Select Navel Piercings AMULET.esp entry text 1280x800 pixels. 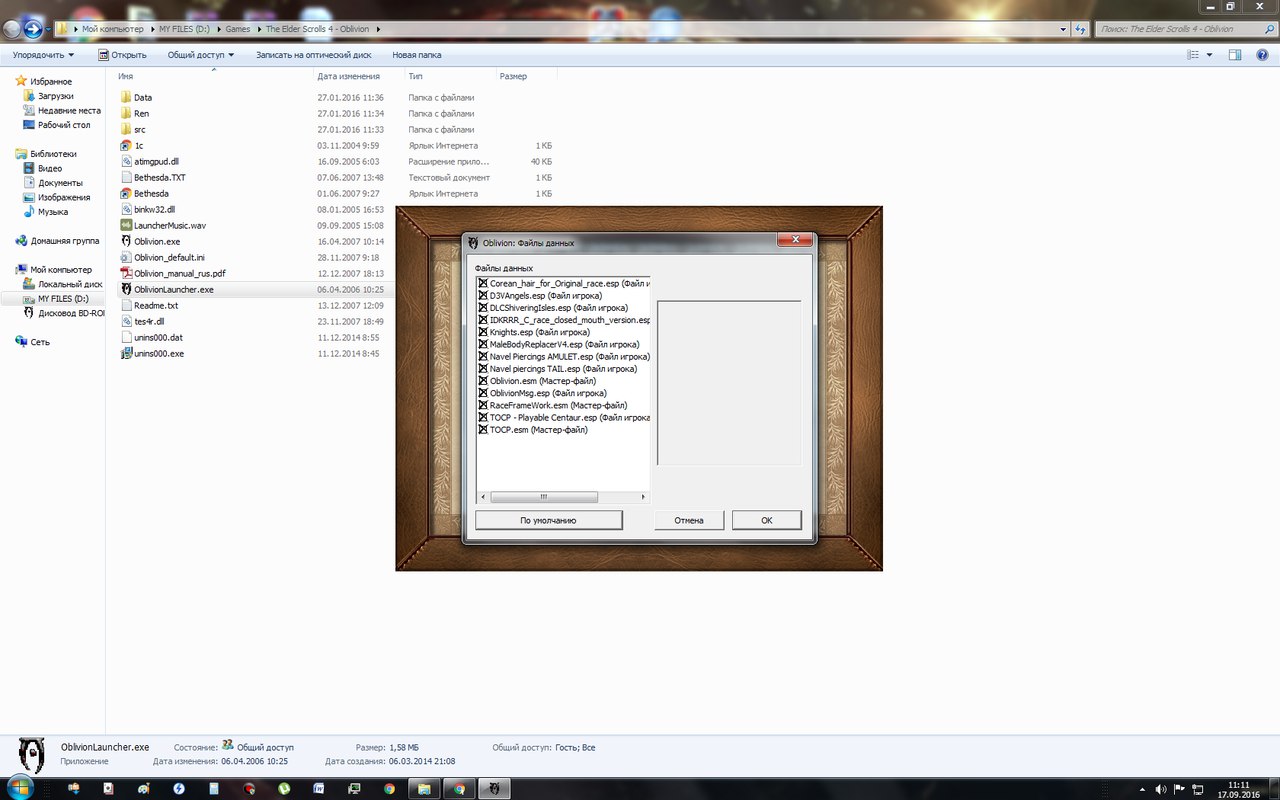click(x=569, y=357)
